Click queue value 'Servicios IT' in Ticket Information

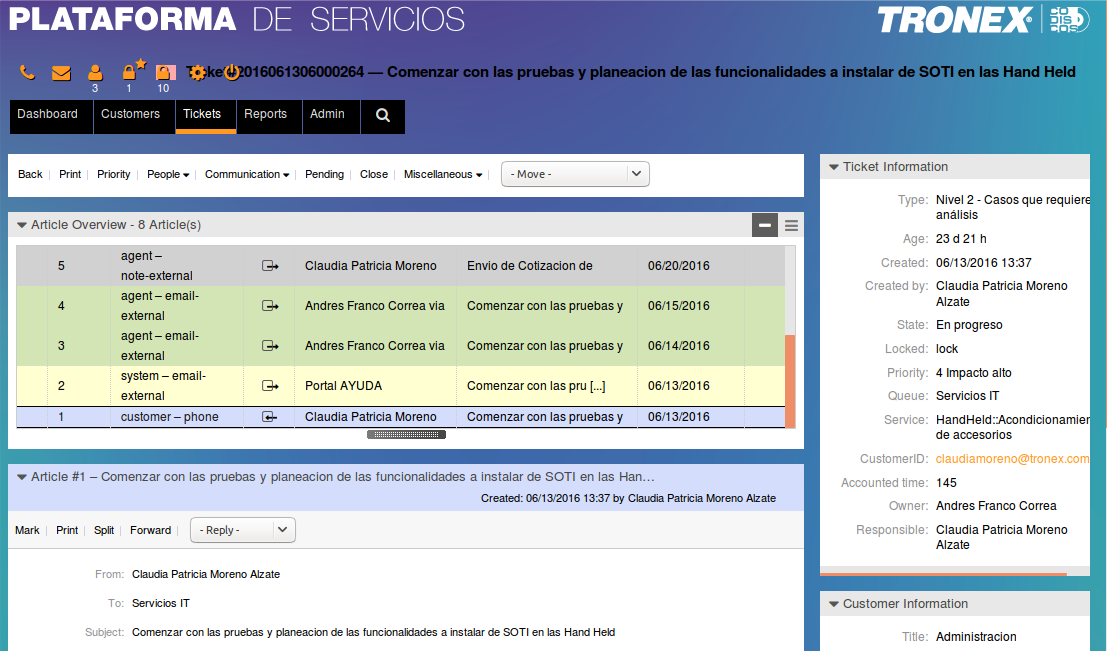967,396
